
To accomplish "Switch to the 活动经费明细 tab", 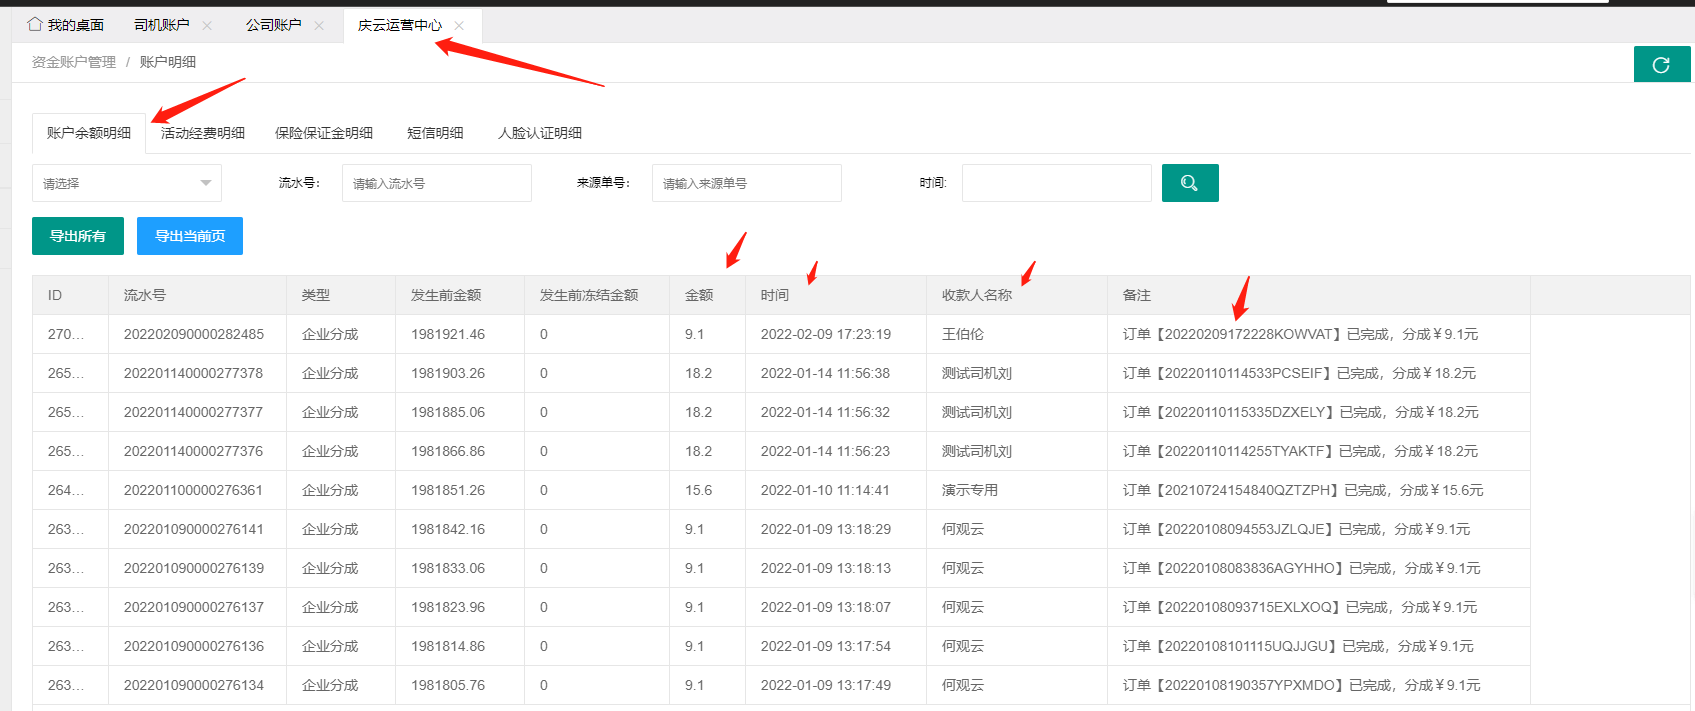I will click(203, 133).
